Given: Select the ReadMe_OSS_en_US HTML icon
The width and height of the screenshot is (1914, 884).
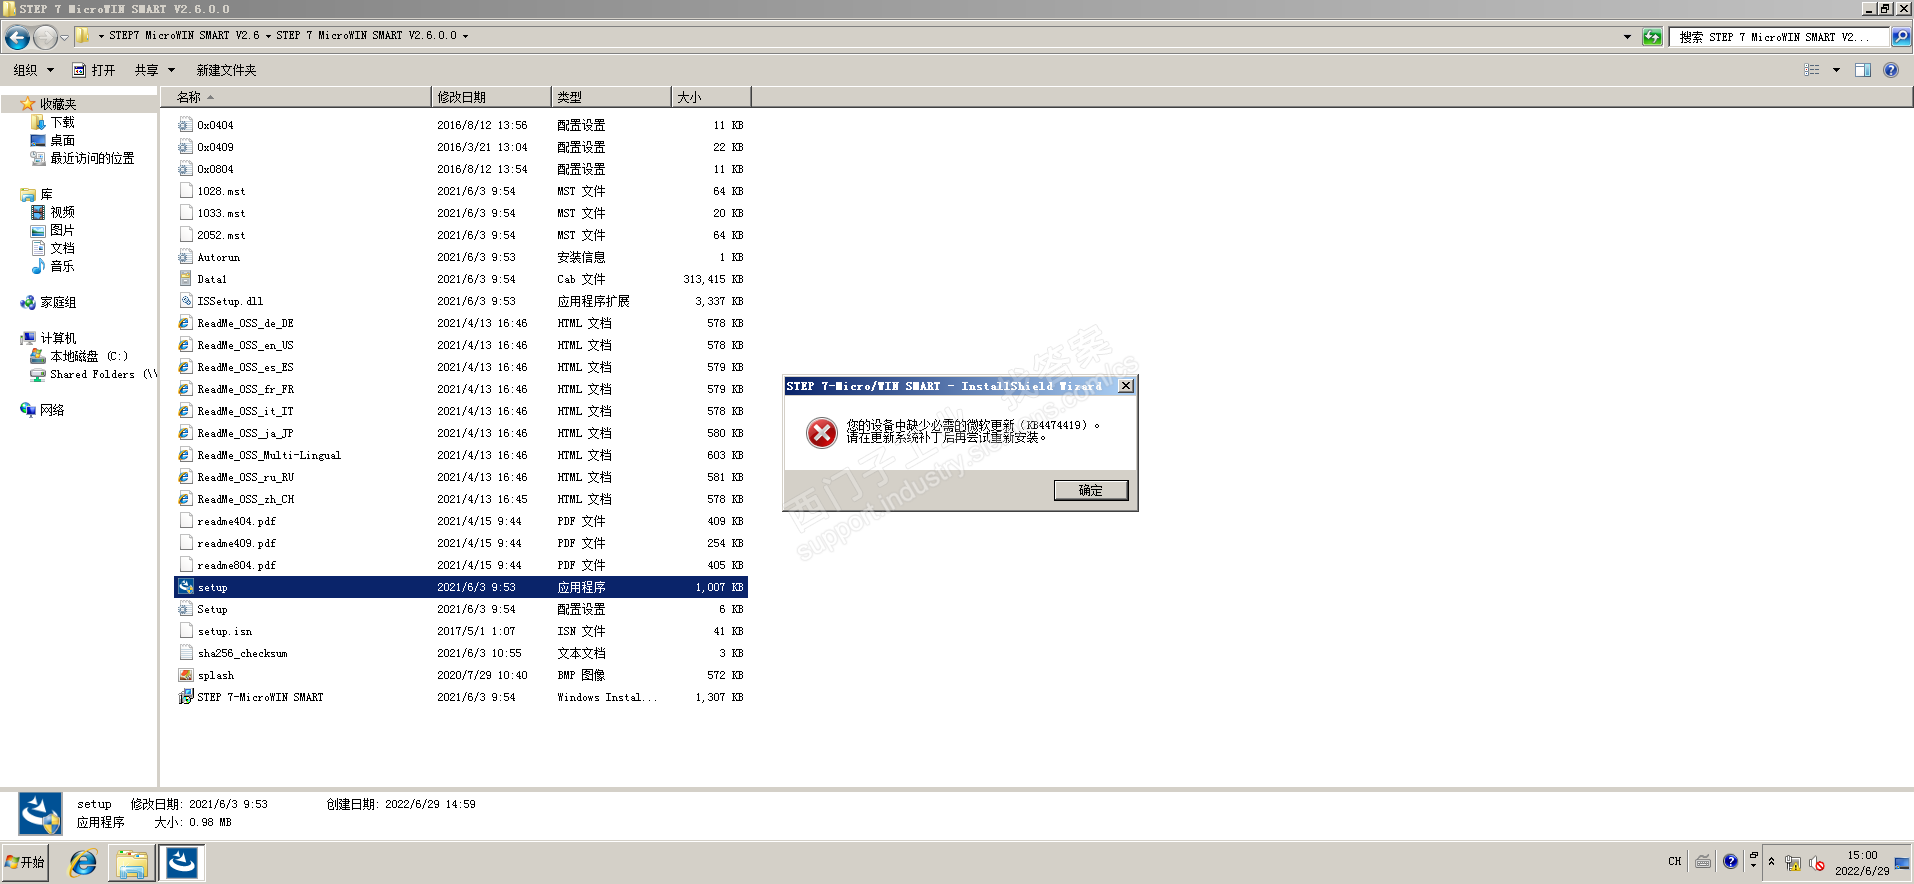Looking at the screenshot, I should point(186,345).
